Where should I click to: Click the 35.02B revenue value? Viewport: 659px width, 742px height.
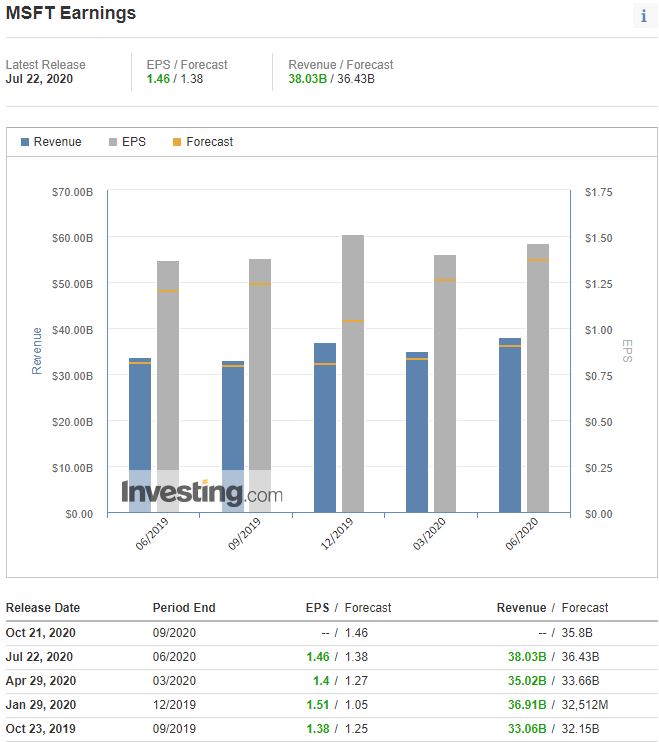(x=527, y=681)
